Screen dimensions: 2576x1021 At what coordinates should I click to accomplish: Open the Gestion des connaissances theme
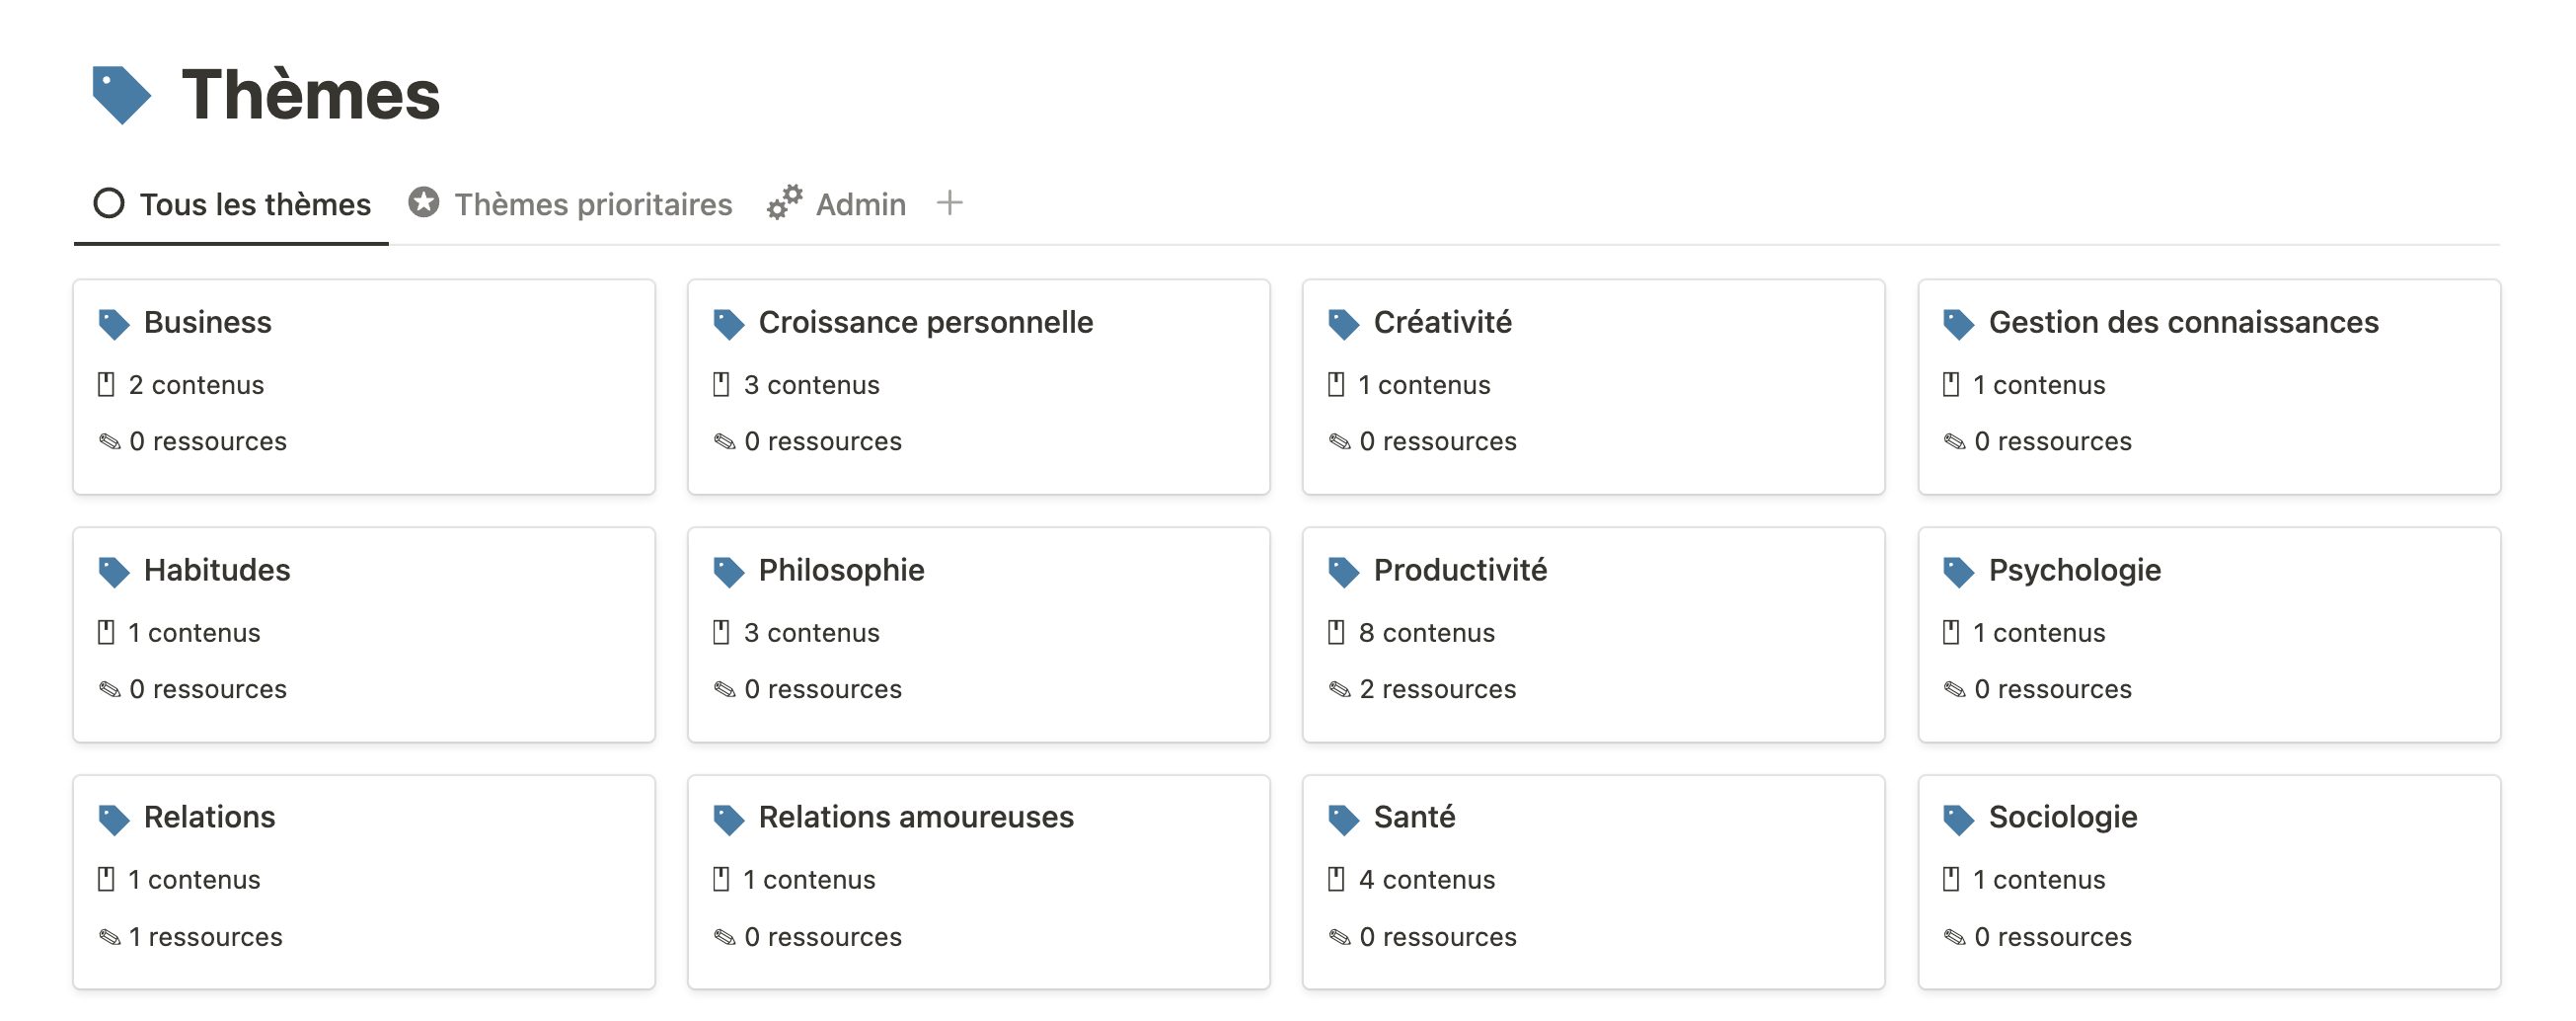[2182, 323]
